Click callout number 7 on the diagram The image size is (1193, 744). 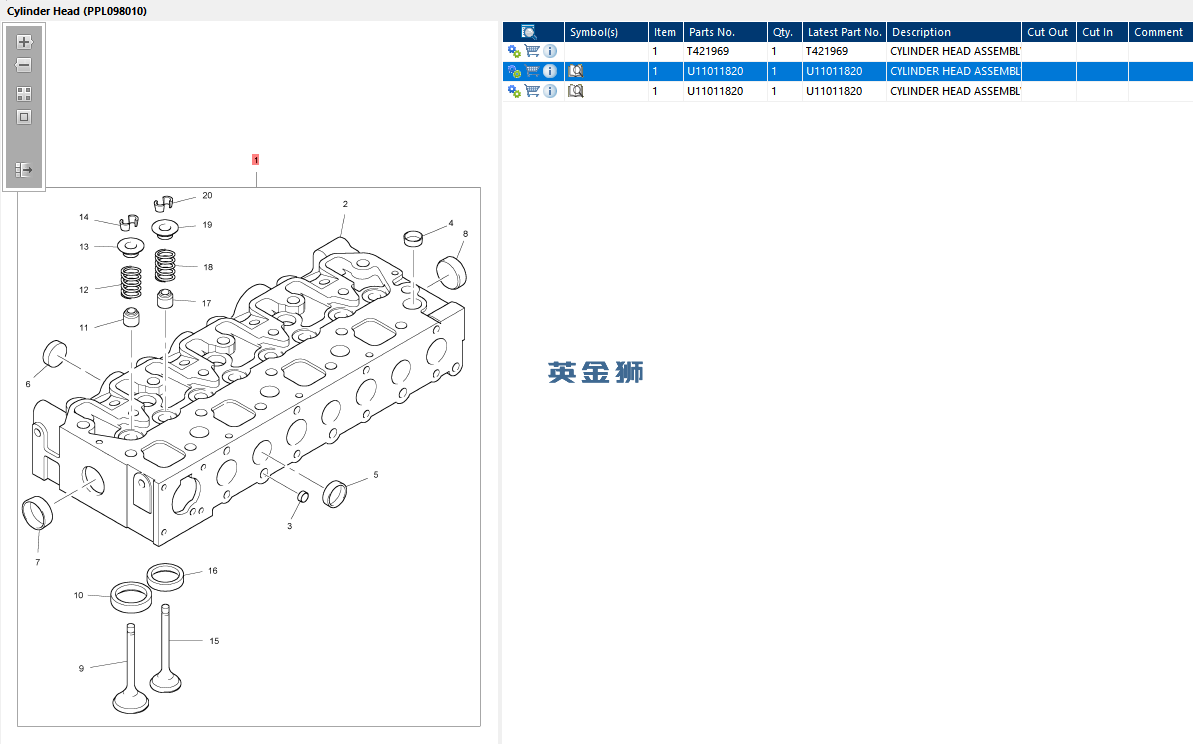click(37, 562)
